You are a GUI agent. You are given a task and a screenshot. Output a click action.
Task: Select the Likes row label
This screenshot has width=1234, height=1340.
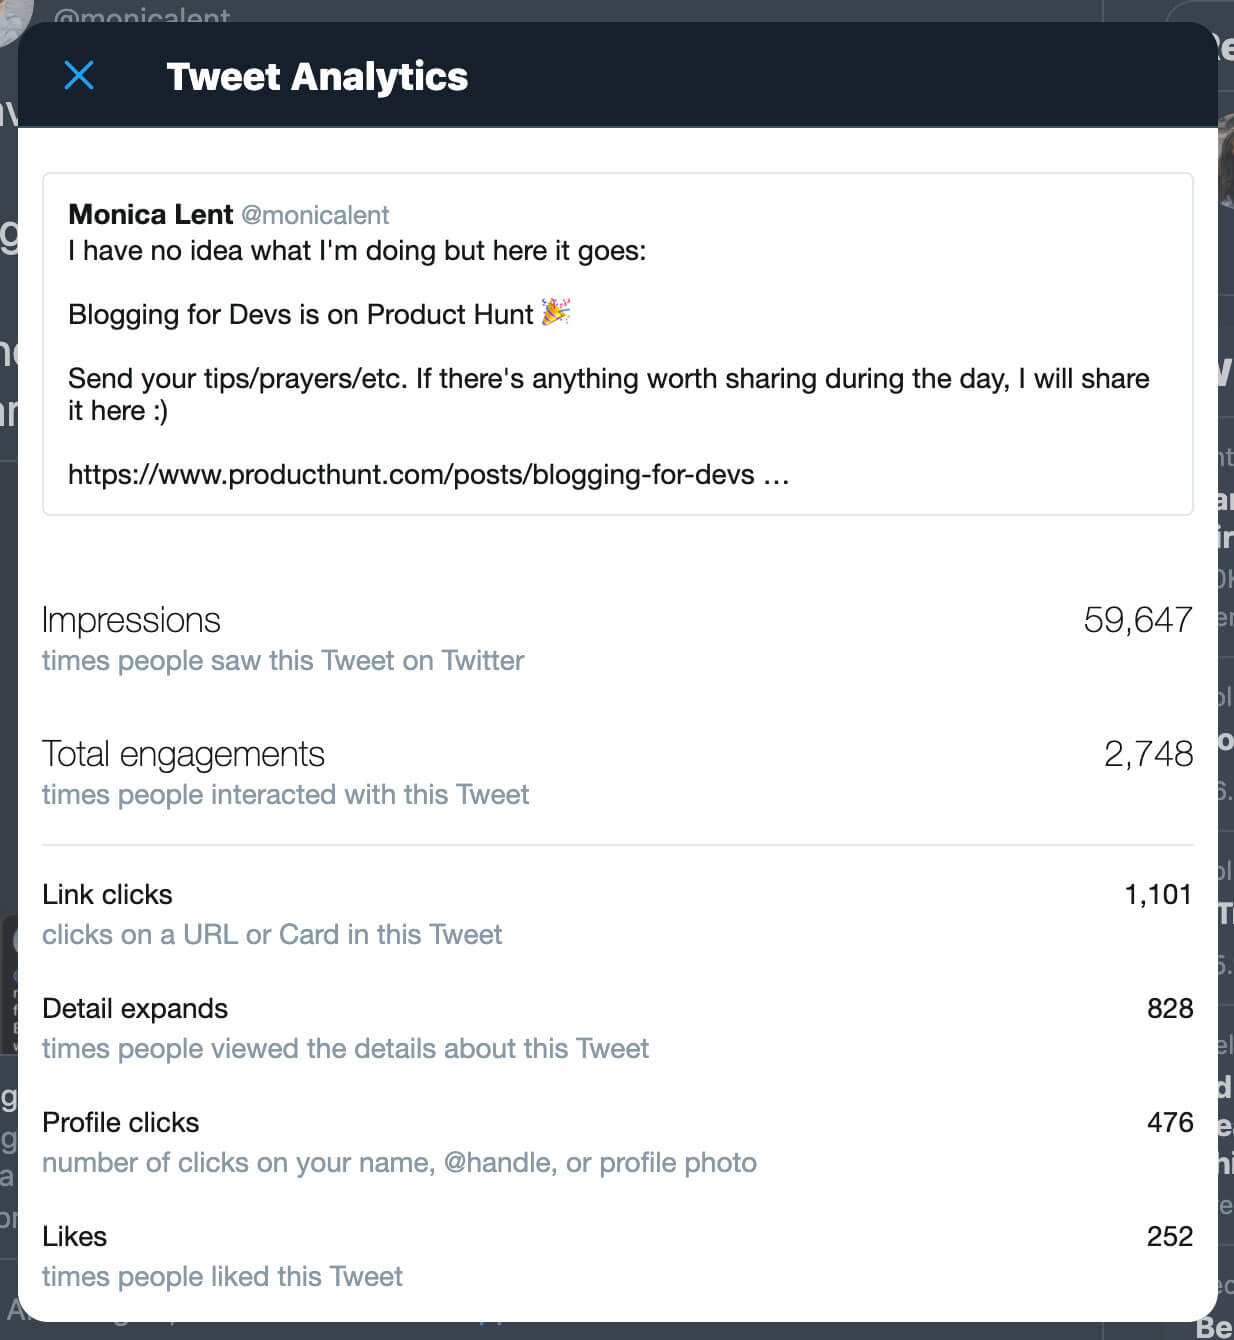74,1236
